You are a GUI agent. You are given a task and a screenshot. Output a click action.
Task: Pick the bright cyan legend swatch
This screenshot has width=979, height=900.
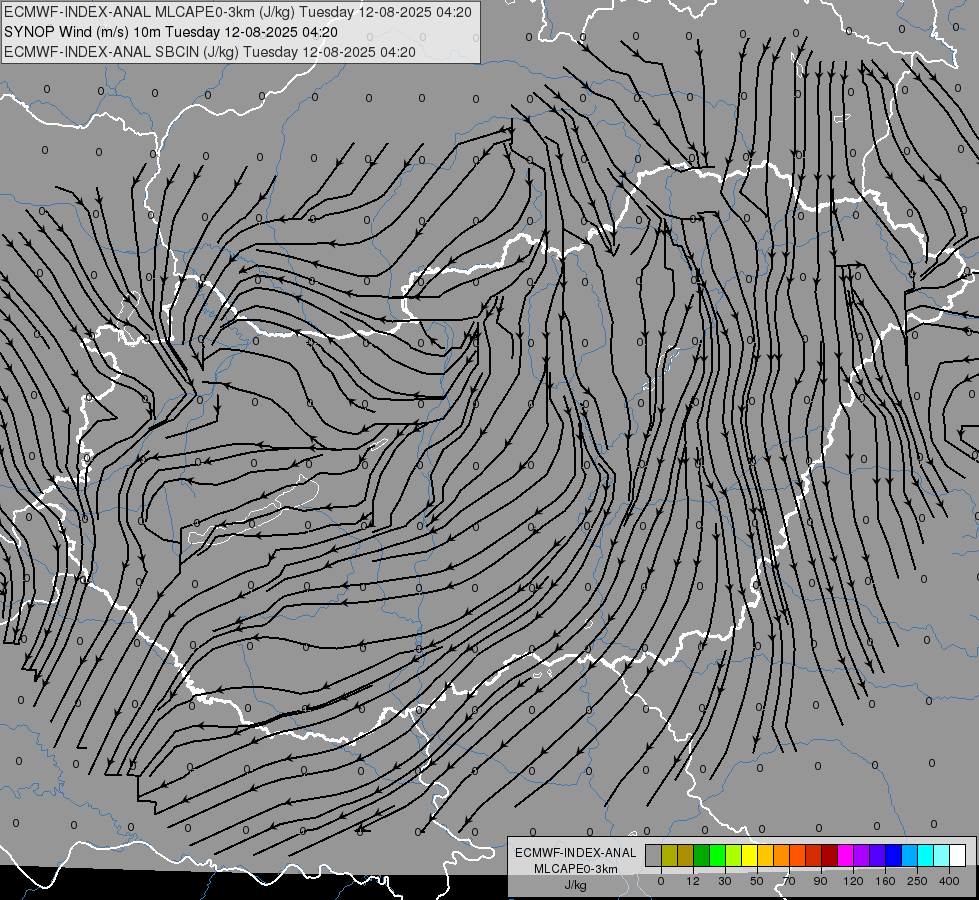[x=926, y=855]
